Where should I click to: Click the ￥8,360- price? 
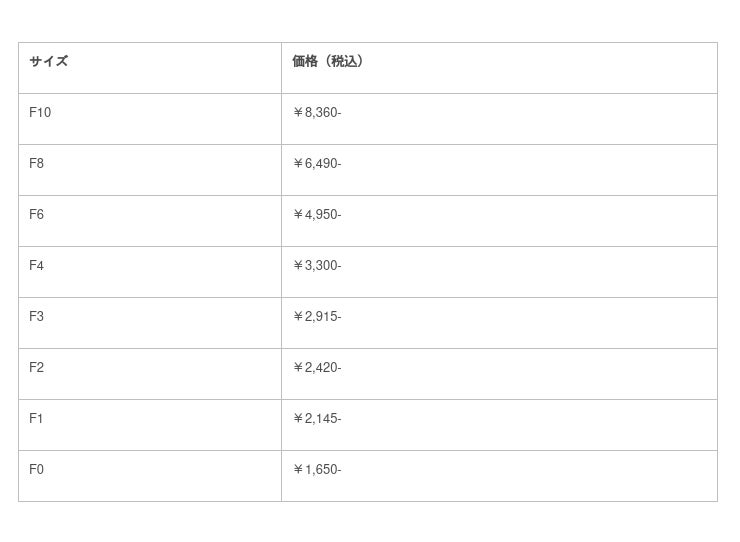[317, 113]
